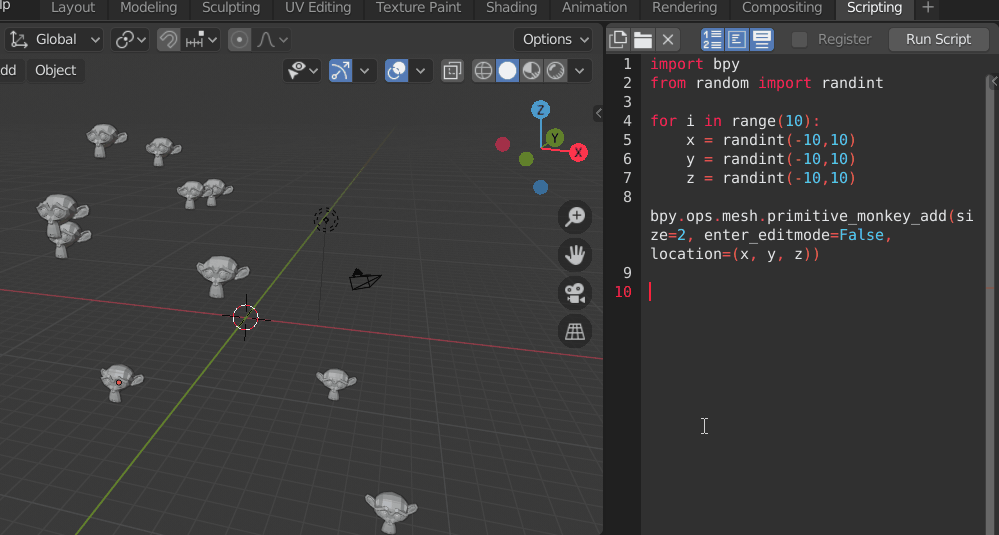Click negative Z axis blue dot on gizmo

point(540,187)
